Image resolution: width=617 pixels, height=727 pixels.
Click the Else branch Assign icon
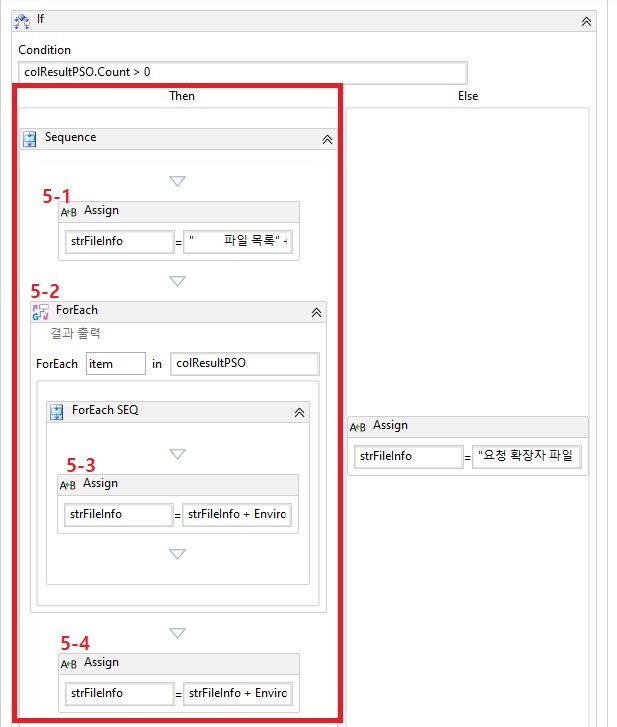click(358, 426)
